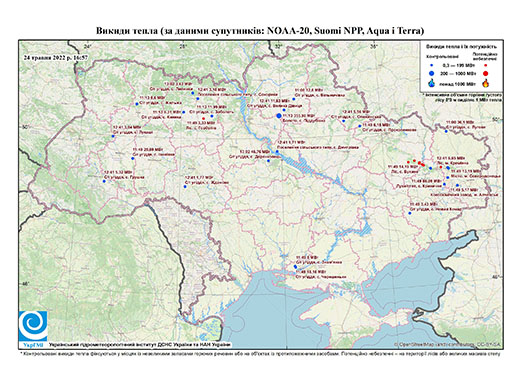
Task: Click the legend text '200 — 1000 МВт'
Action: coord(457,73)
